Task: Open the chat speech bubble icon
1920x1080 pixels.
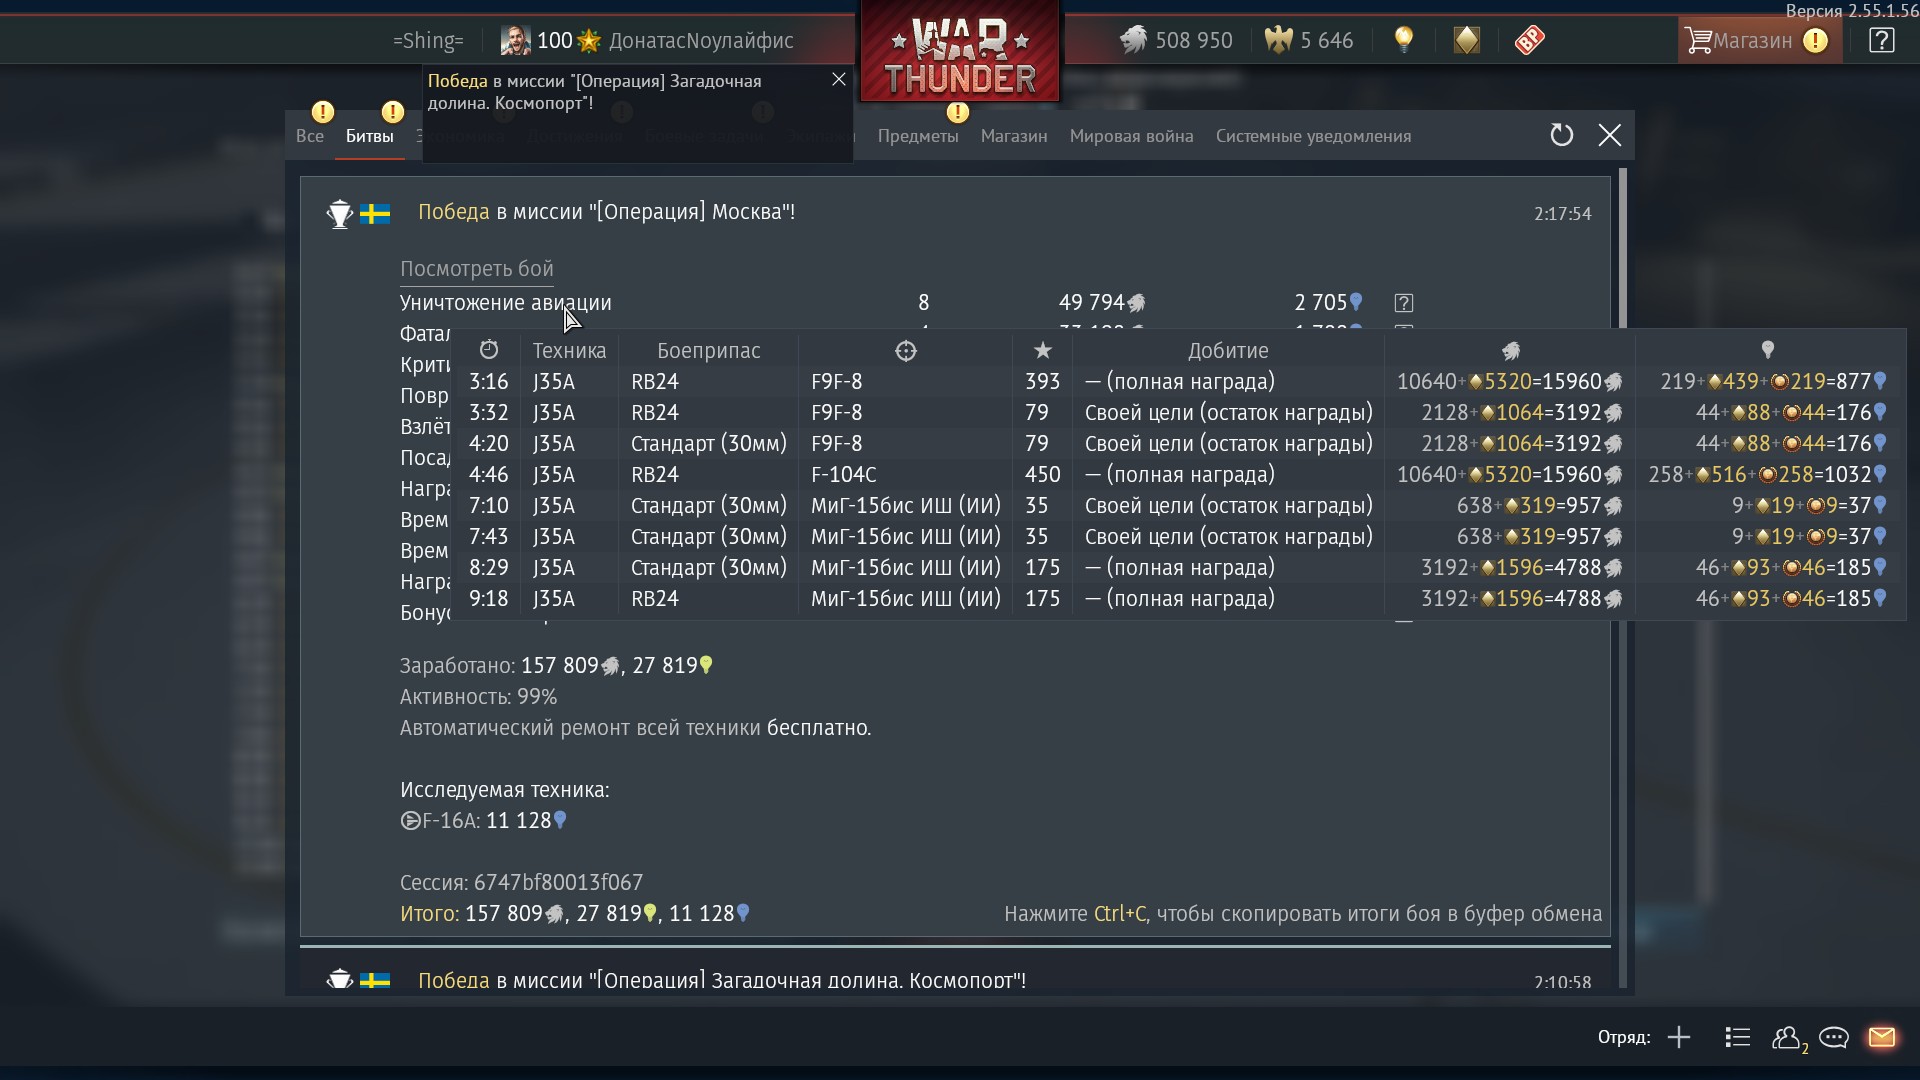Action: (x=1833, y=1037)
